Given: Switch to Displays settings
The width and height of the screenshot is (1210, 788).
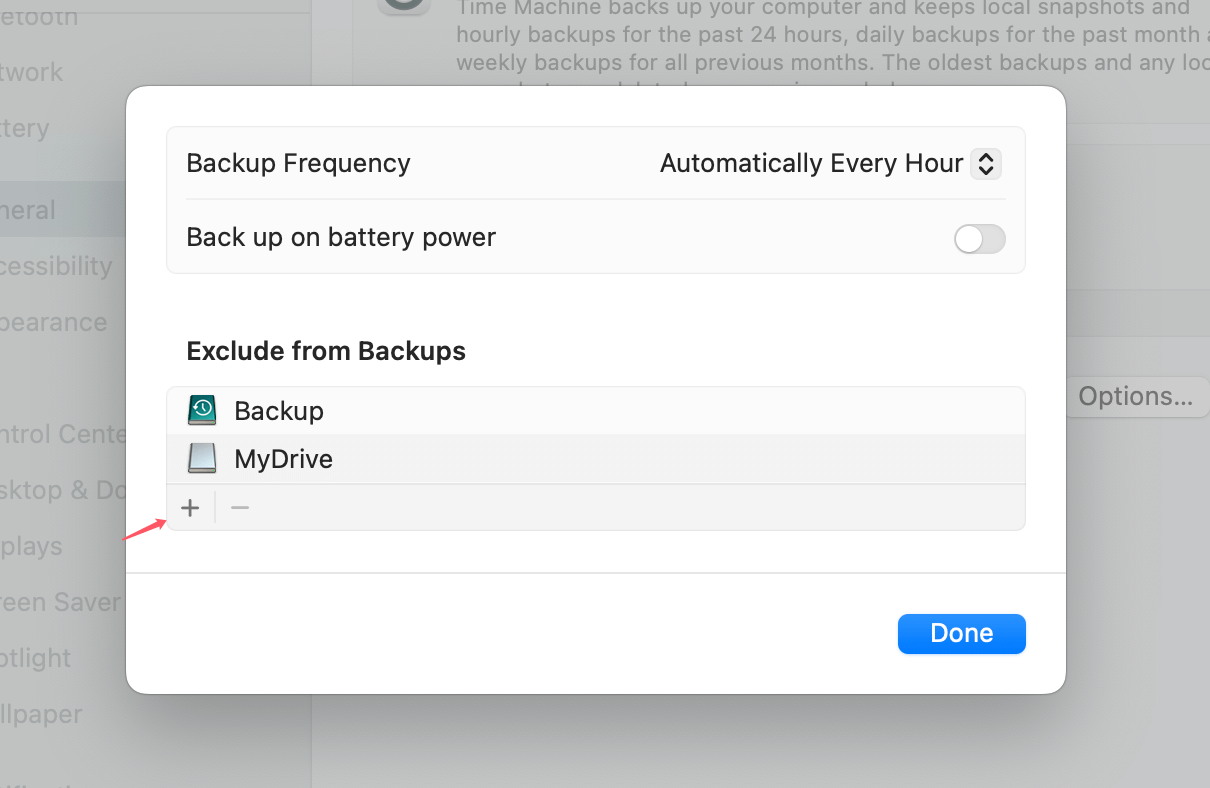Looking at the screenshot, I should (x=31, y=546).
